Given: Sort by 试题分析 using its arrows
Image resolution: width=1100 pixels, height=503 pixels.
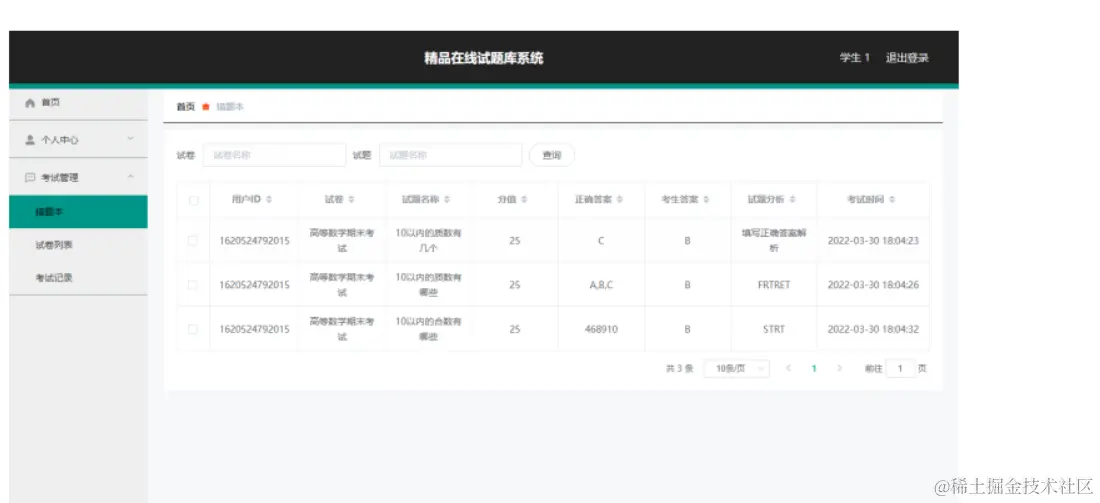Looking at the screenshot, I should tap(792, 200).
